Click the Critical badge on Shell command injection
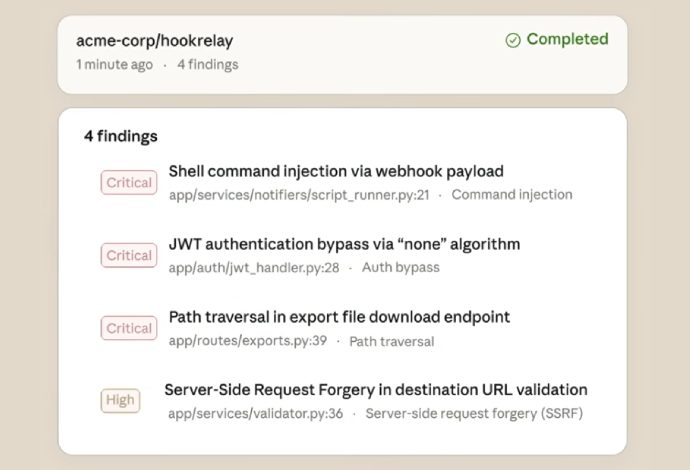Screen dimensions: 690x470 point(129,183)
